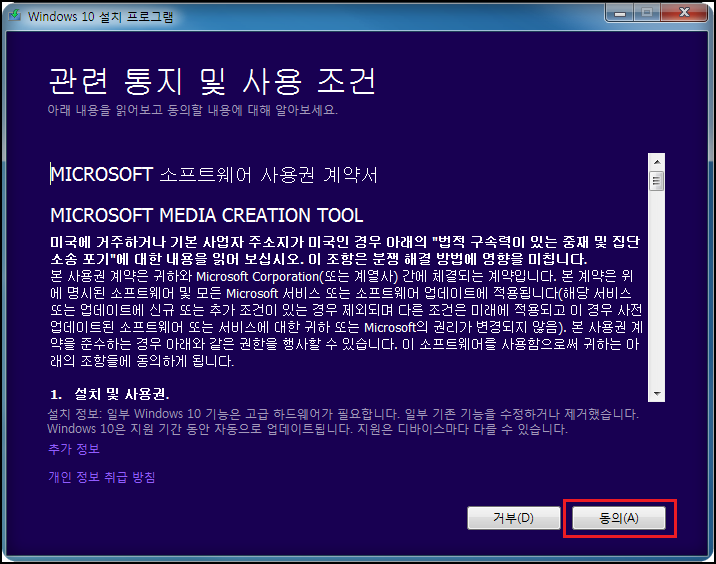Click the window title 'Windows 10 설치 프로그램'
The height and width of the screenshot is (564, 716).
pyautogui.click(x=100, y=16)
